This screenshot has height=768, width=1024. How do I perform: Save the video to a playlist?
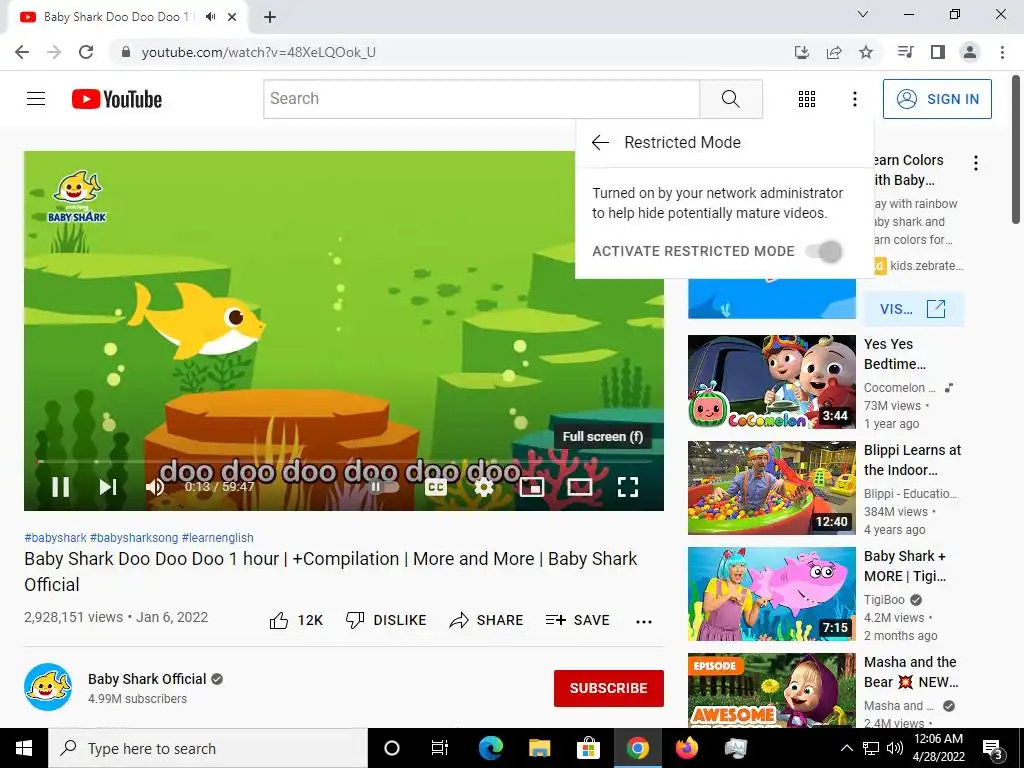click(577, 620)
